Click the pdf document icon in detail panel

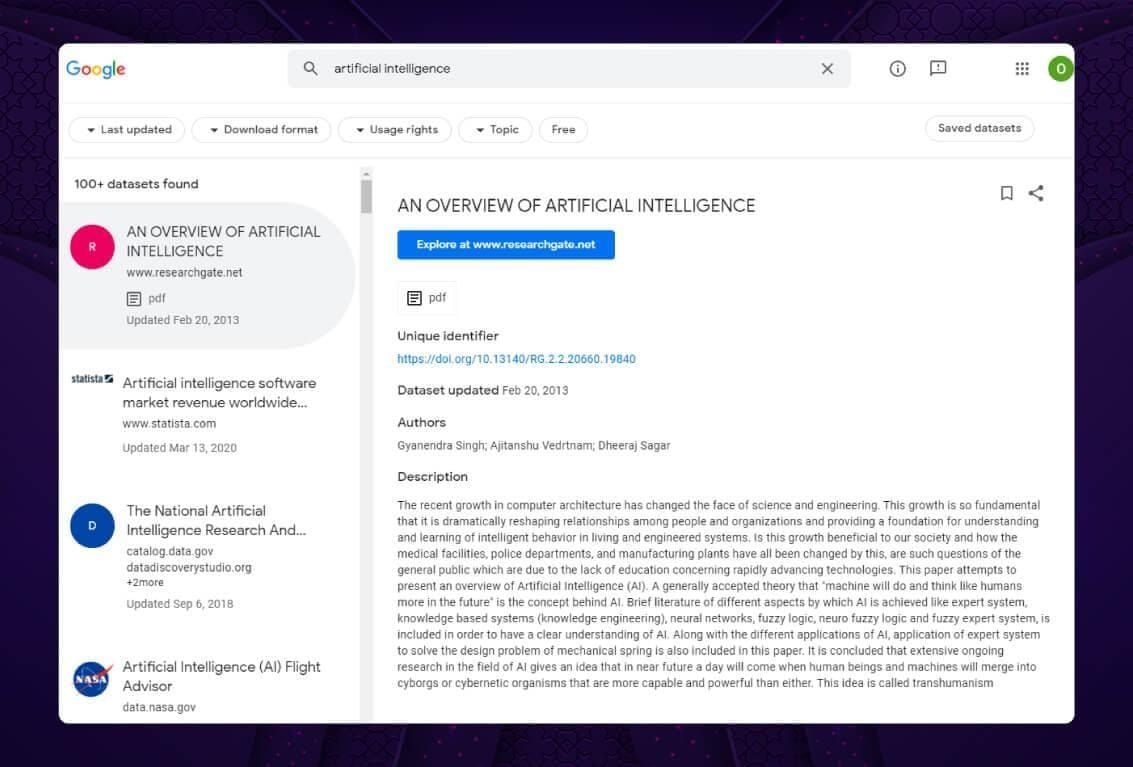tap(414, 298)
